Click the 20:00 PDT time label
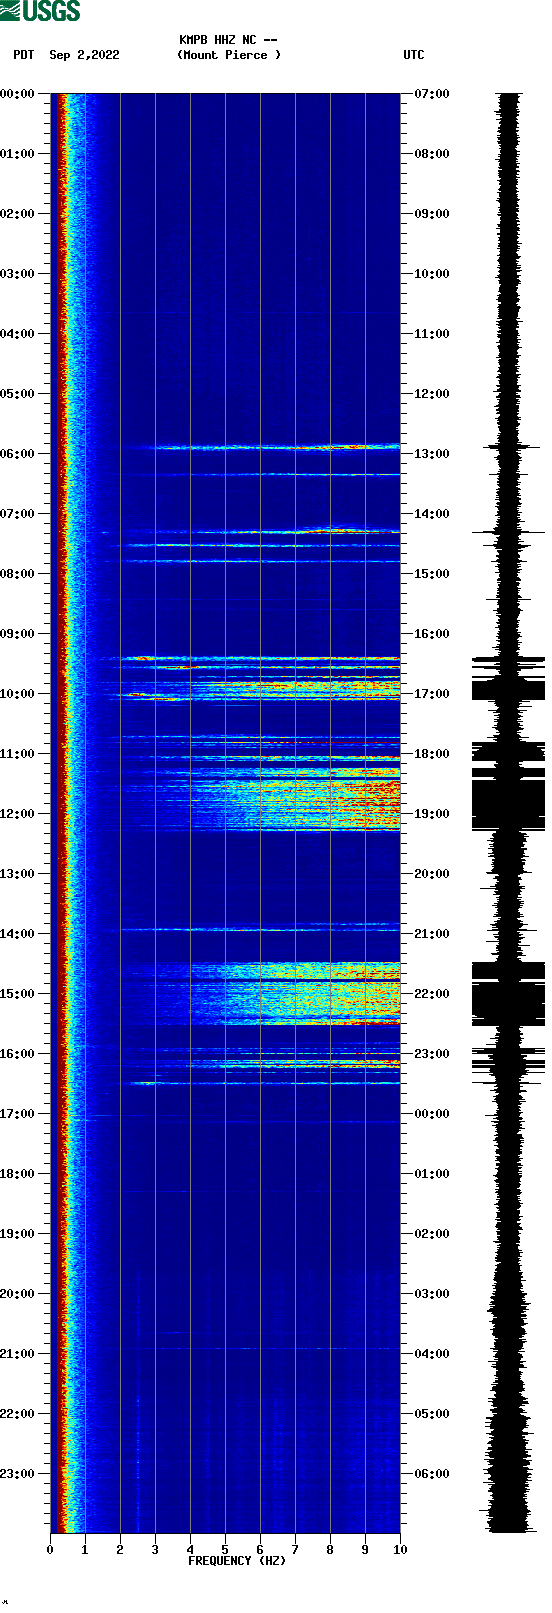Viewport: 552px width, 1613px height. [x=17, y=1294]
